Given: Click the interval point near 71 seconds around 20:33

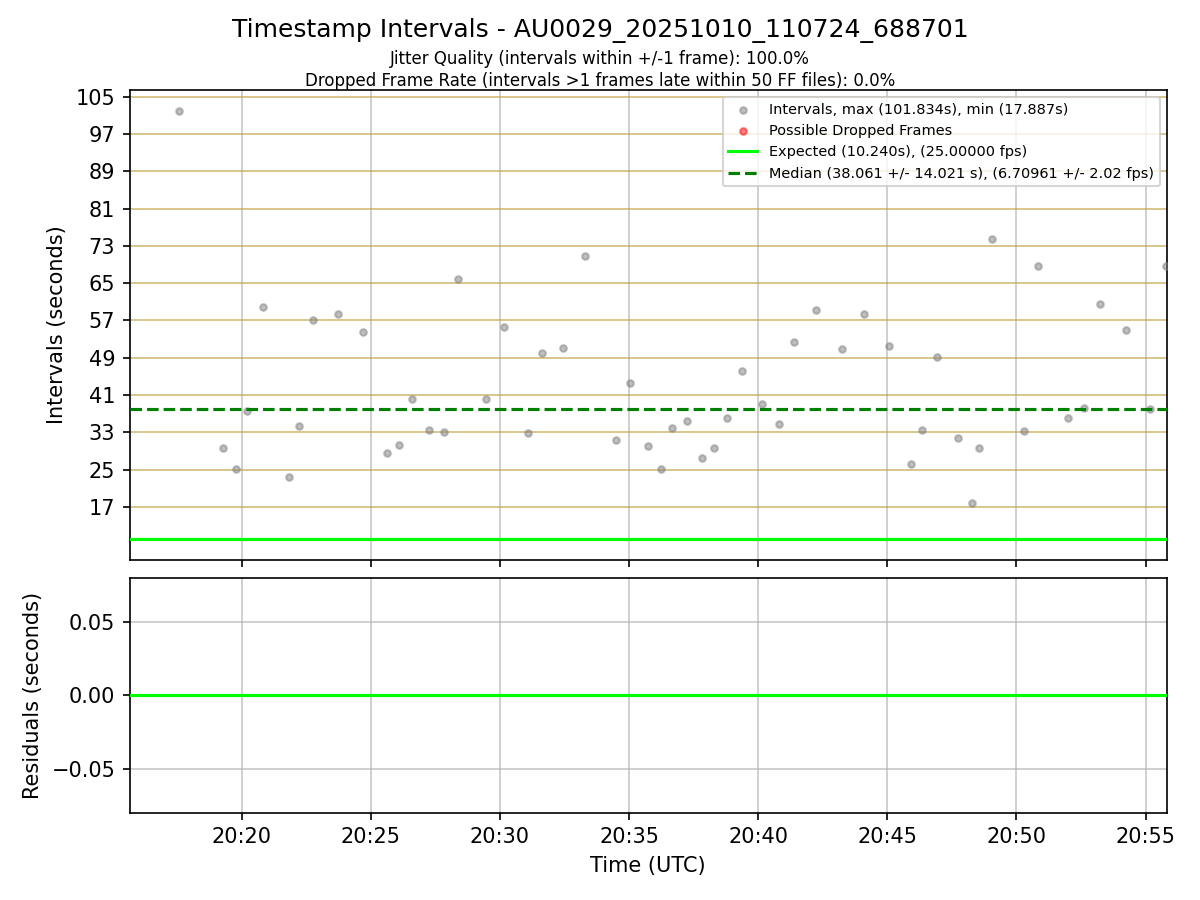Looking at the screenshot, I should [x=585, y=256].
